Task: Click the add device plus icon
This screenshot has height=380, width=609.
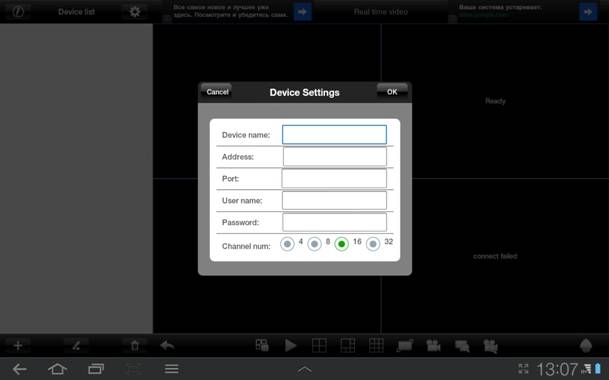Action: coord(18,345)
